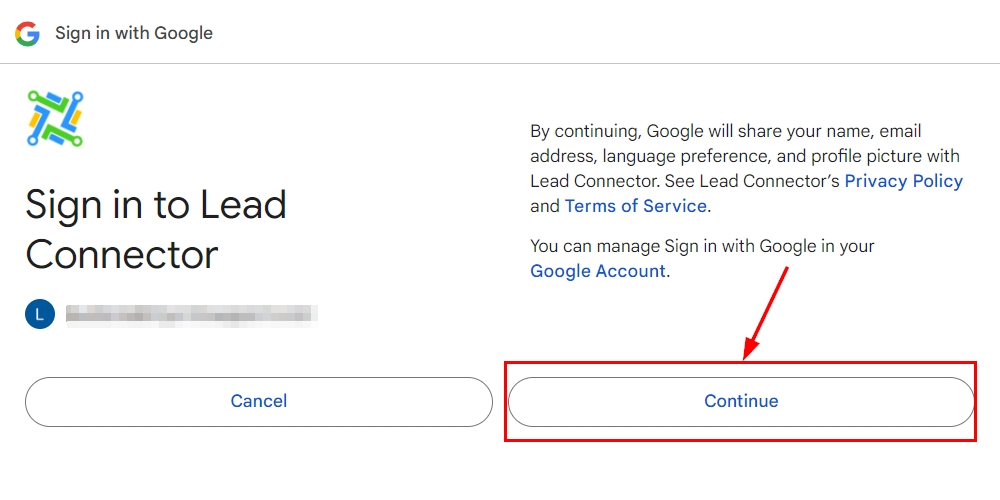Click the Lead Connector app logo
This screenshot has width=1000, height=500.
click(x=55, y=119)
